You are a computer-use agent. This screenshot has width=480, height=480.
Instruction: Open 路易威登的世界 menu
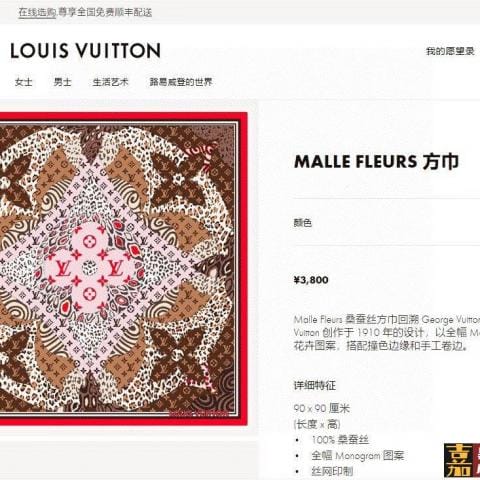pyautogui.click(x=181, y=82)
